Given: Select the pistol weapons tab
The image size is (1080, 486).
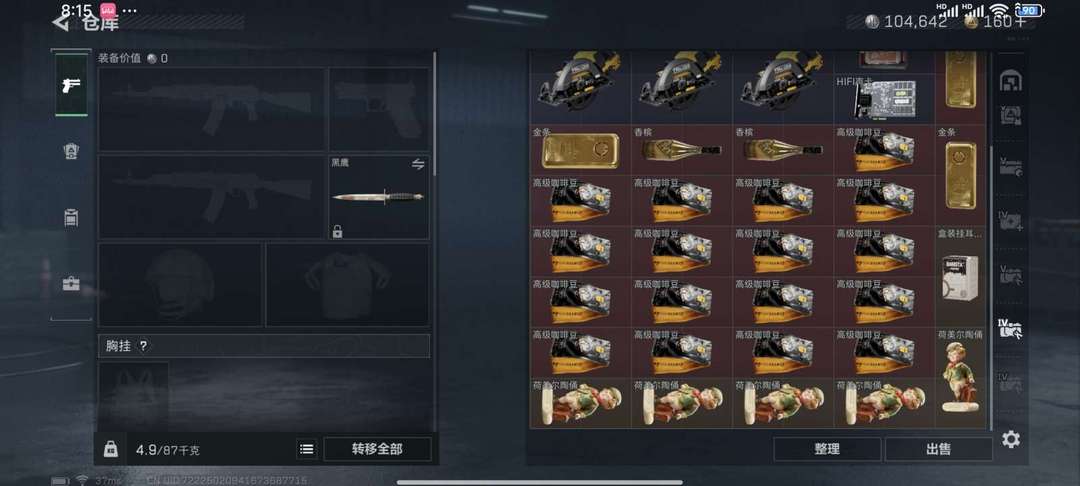Looking at the screenshot, I should tap(71, 85).
